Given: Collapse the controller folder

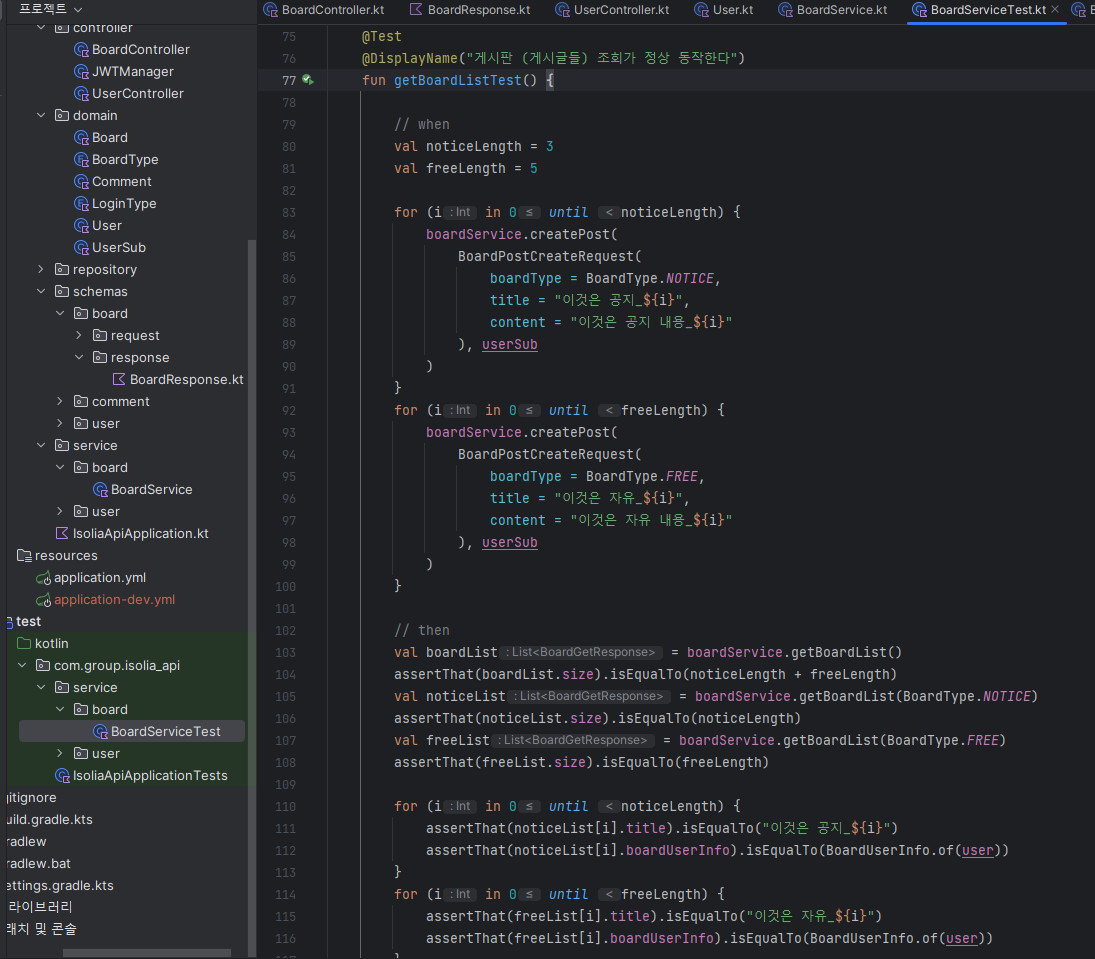Looking at the screenshot, I should coord(41,27).
